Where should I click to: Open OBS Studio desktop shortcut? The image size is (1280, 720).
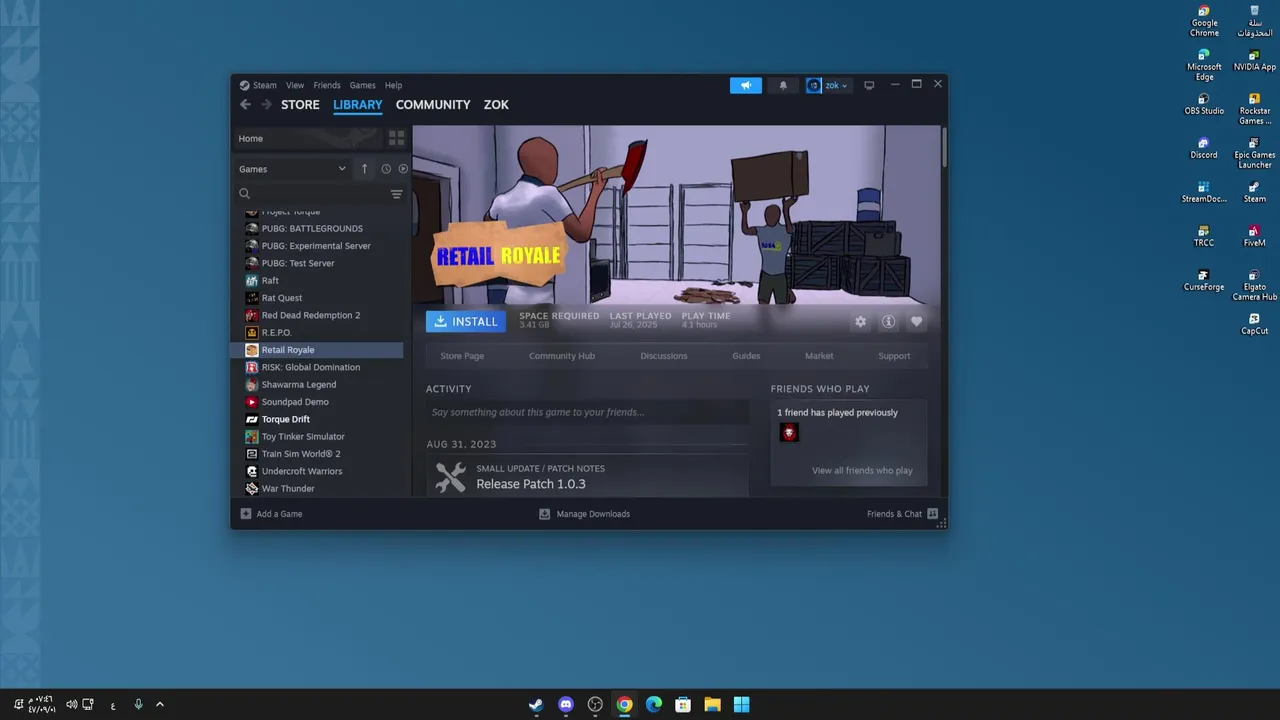pos(1204,104)
